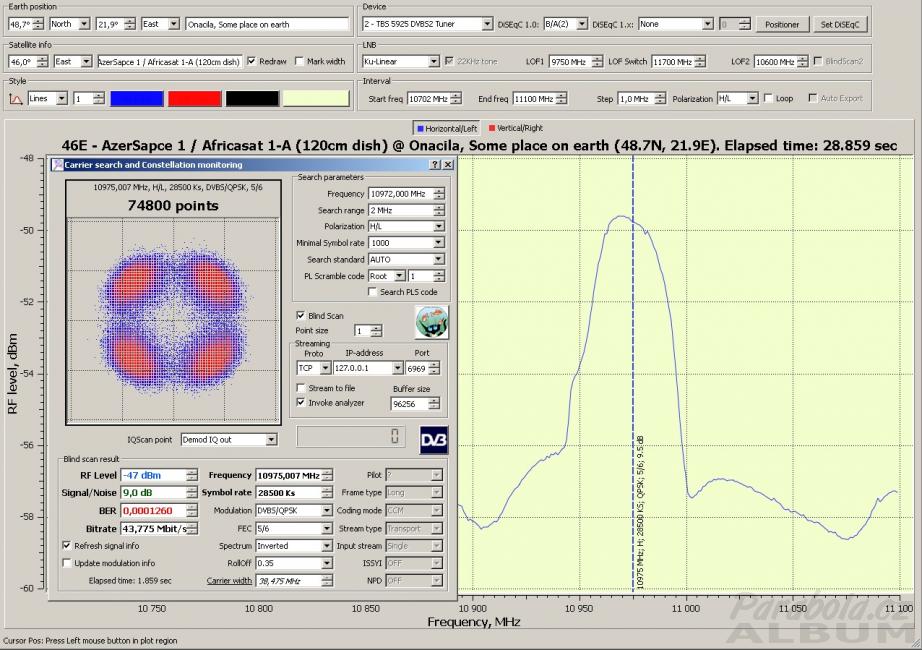This screenshot has height=650, width=922.
Task: Click the End freq stepper arrows
Action: [561, 99]
